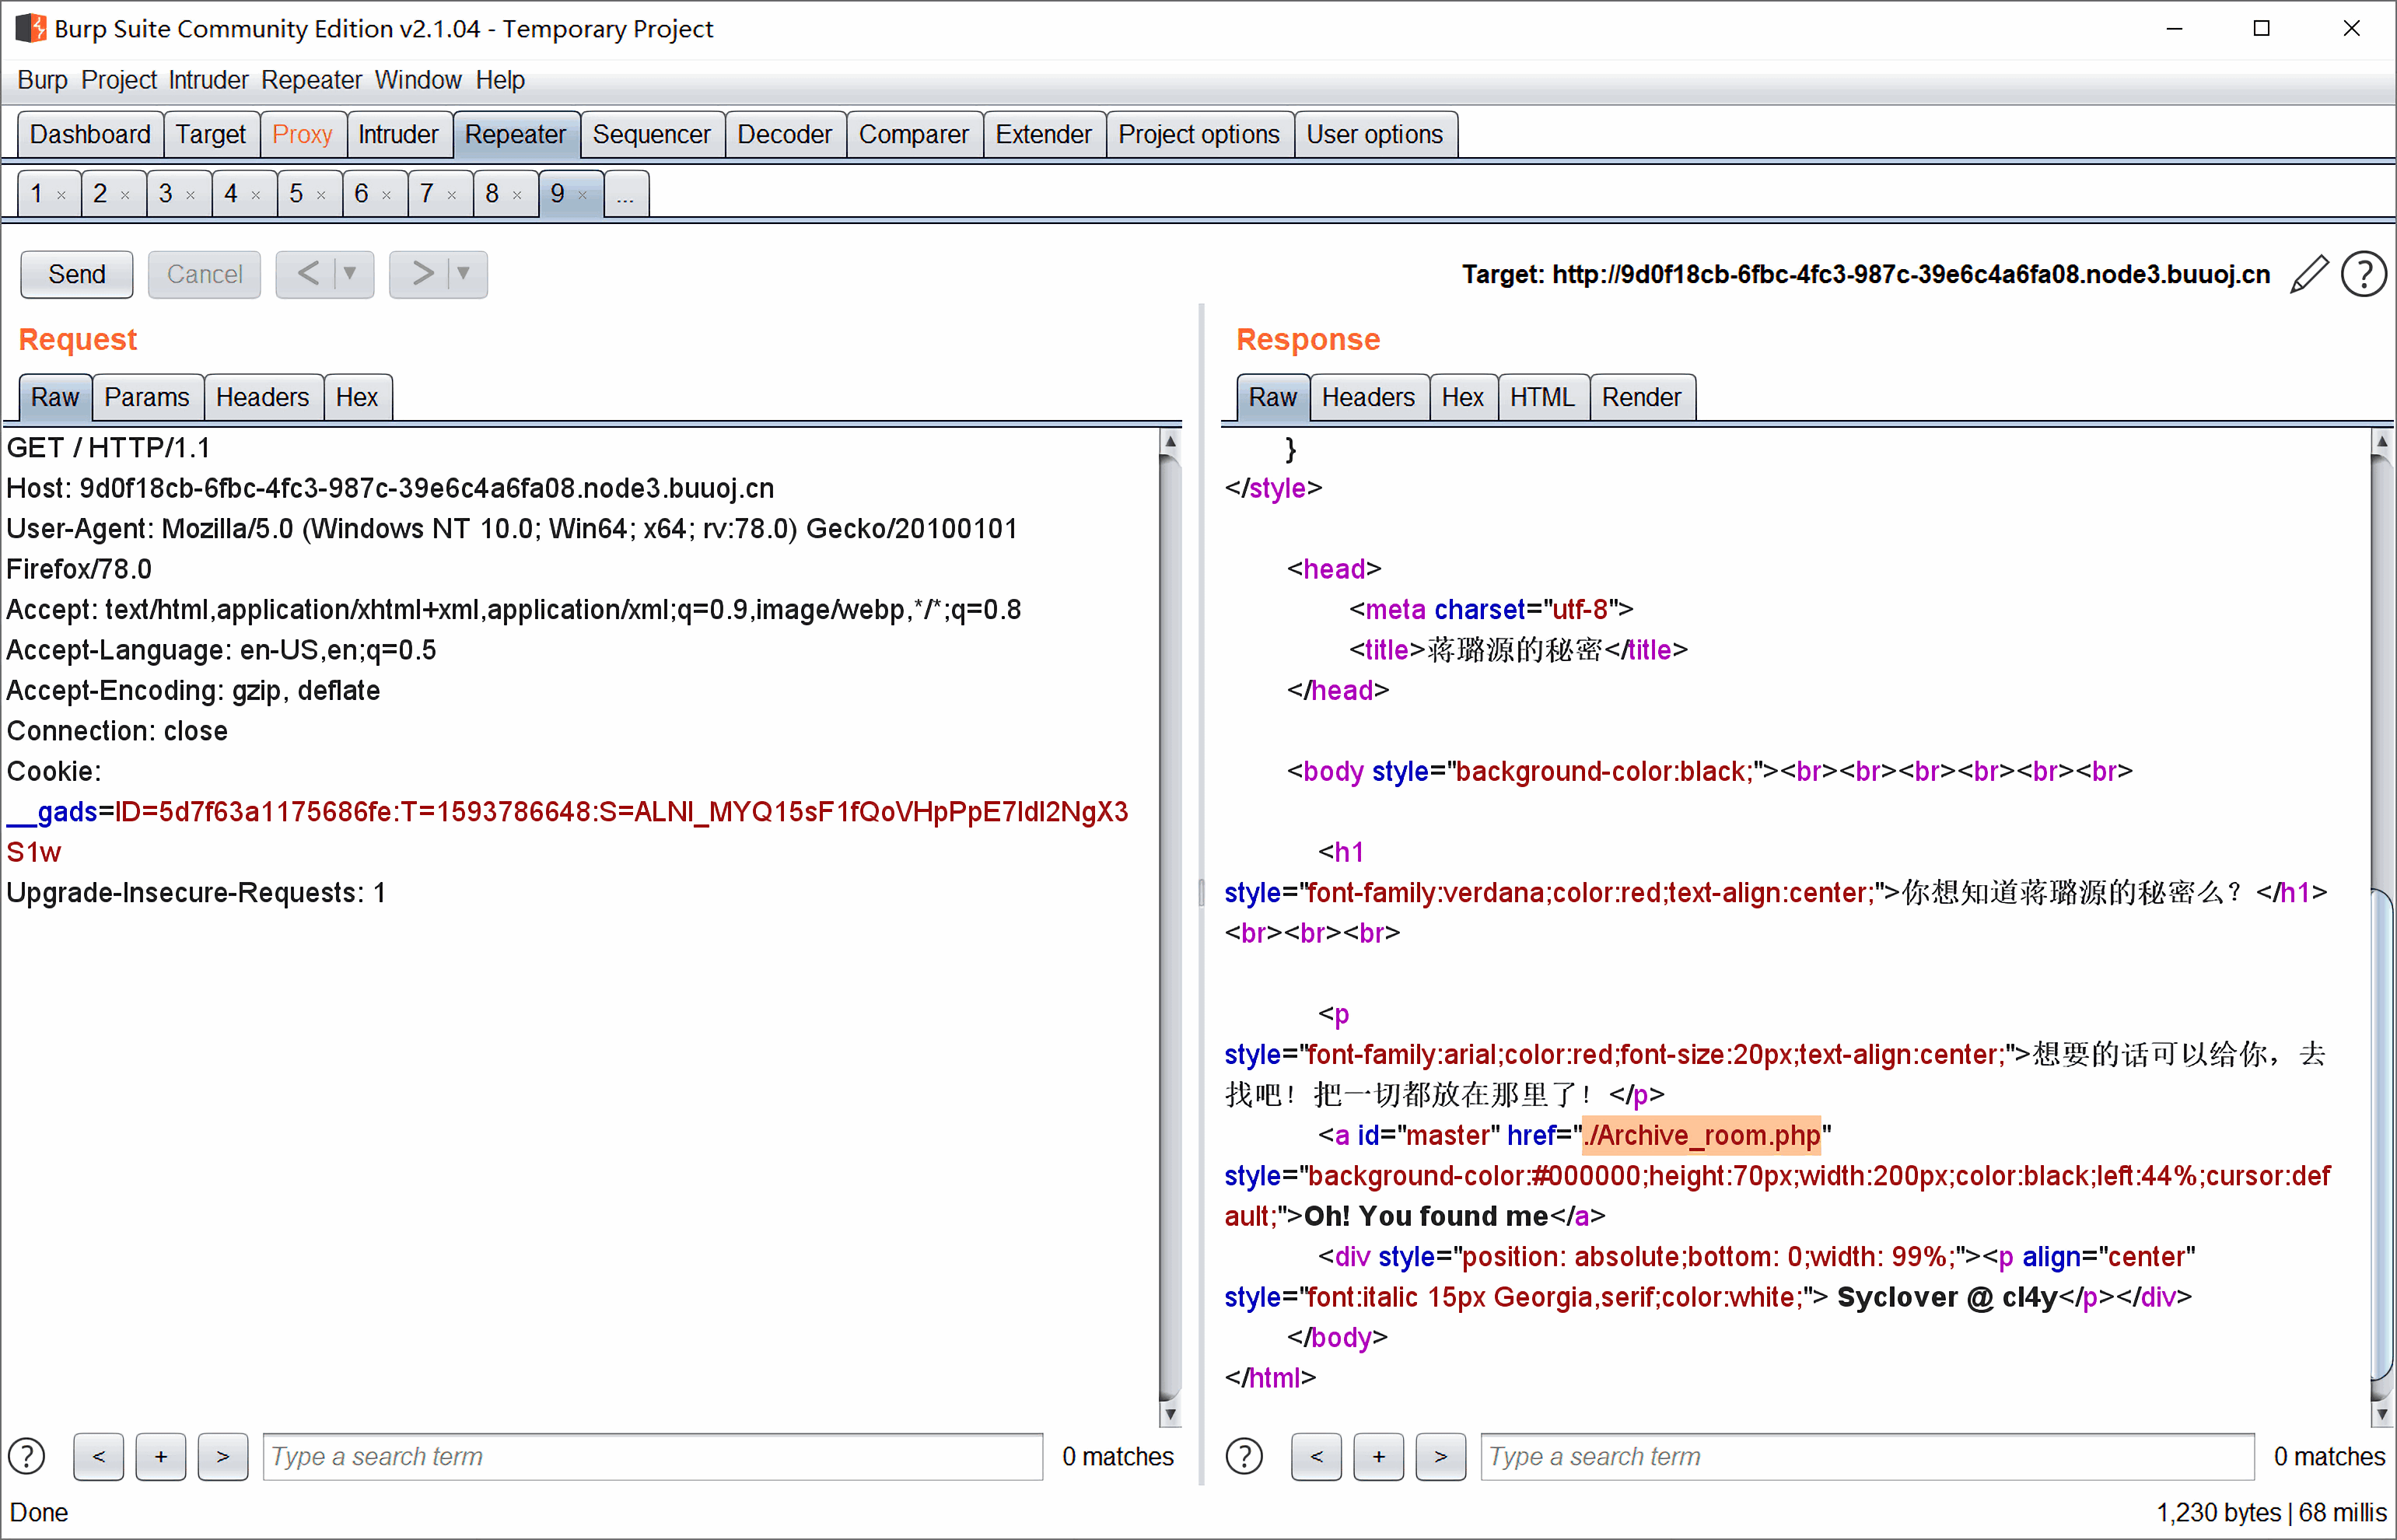The width and height of the screenshot is (2397, 1540).
Task: Show response Hex view
Action: point(1463,398)
